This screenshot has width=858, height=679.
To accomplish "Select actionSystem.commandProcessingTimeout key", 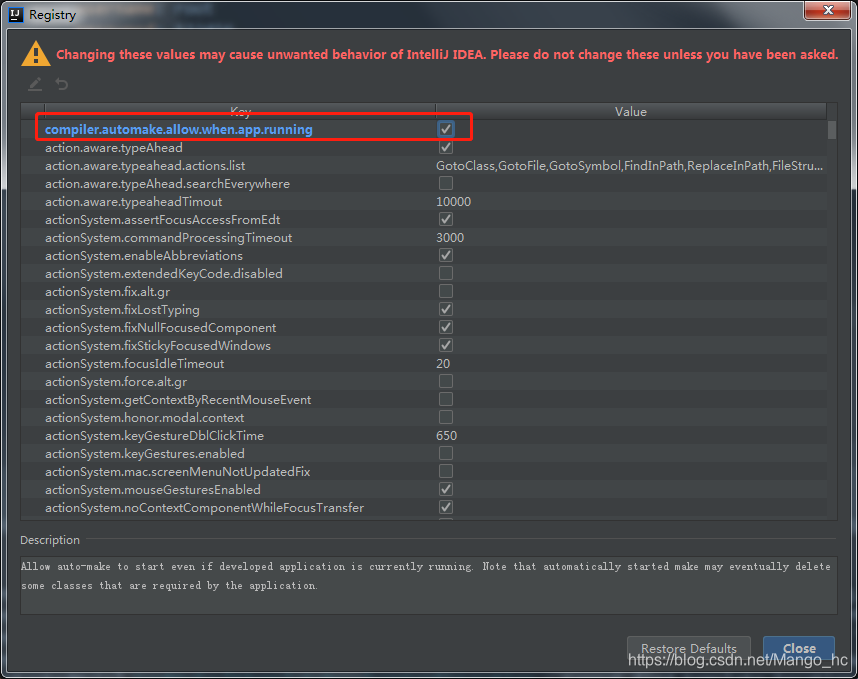I will tap(169, 238).
